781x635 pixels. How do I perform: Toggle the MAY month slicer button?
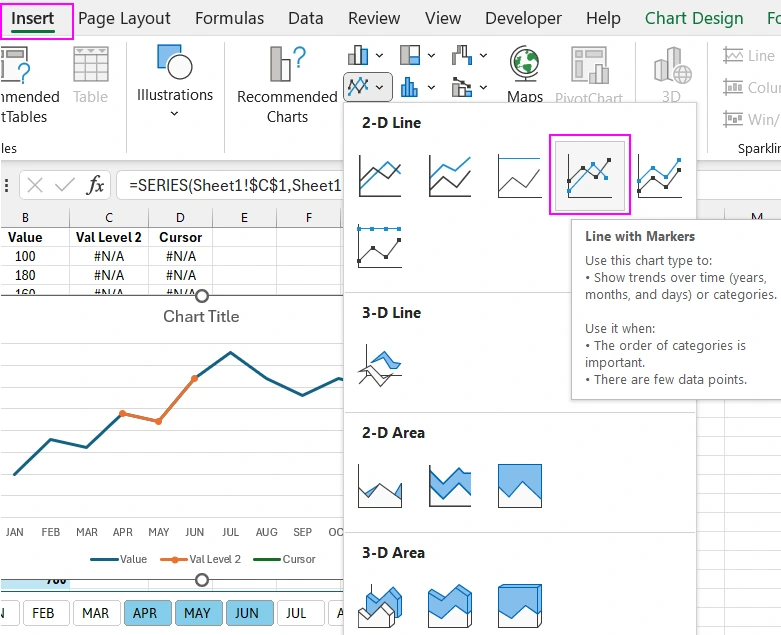pos(197,612)
